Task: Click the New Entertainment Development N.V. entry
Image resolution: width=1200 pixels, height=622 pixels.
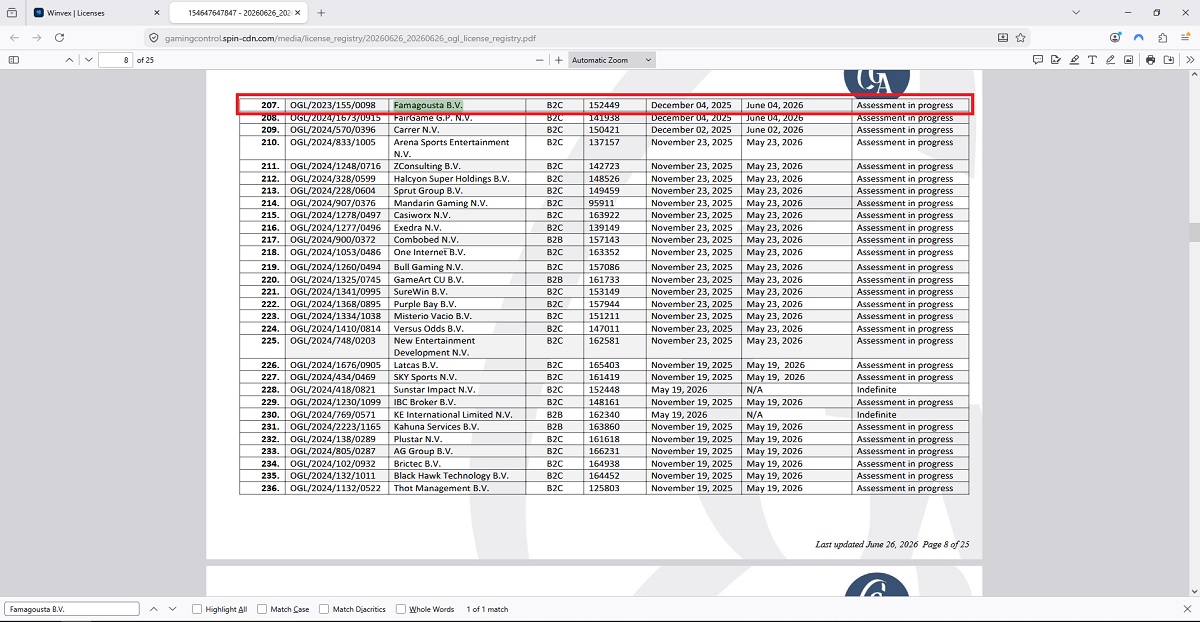Action: coord(435,346)
